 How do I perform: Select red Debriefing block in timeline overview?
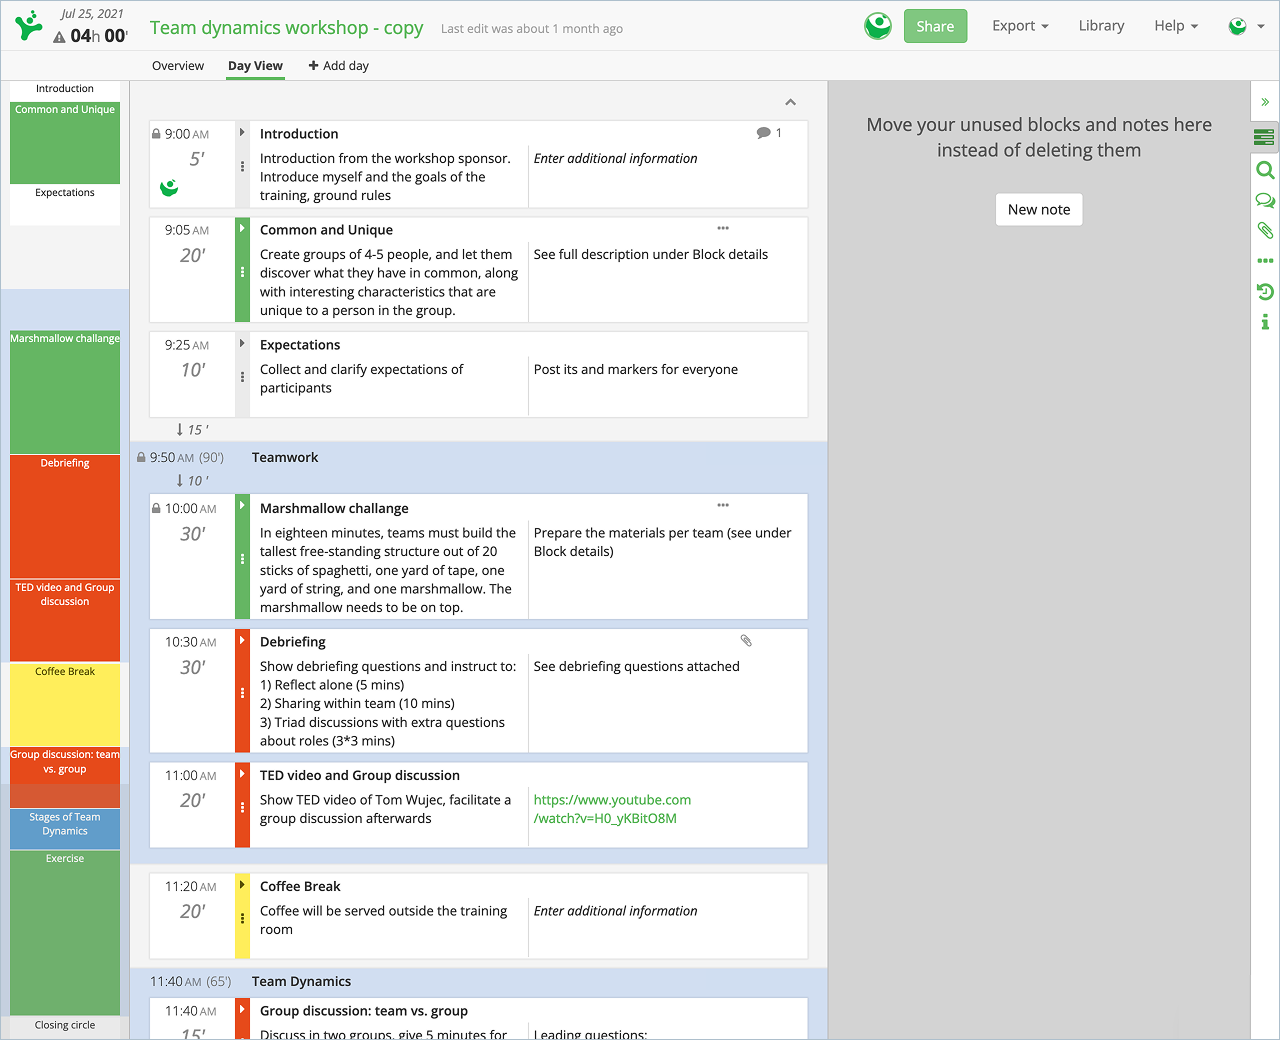(x=65, y=517)
